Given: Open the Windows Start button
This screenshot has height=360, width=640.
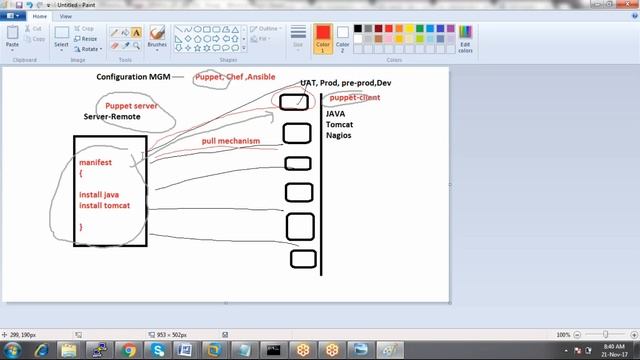Looking at the screenshot, I should pos(12,350).
